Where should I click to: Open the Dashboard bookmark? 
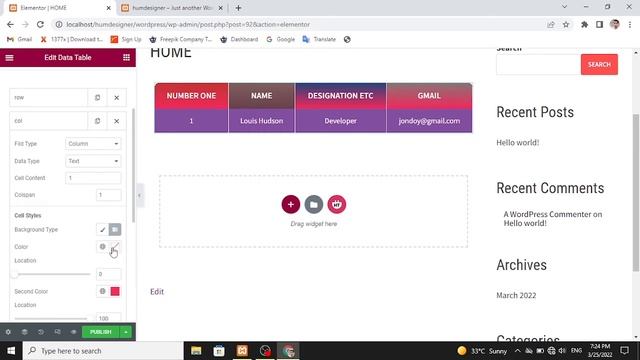point(239,39)
